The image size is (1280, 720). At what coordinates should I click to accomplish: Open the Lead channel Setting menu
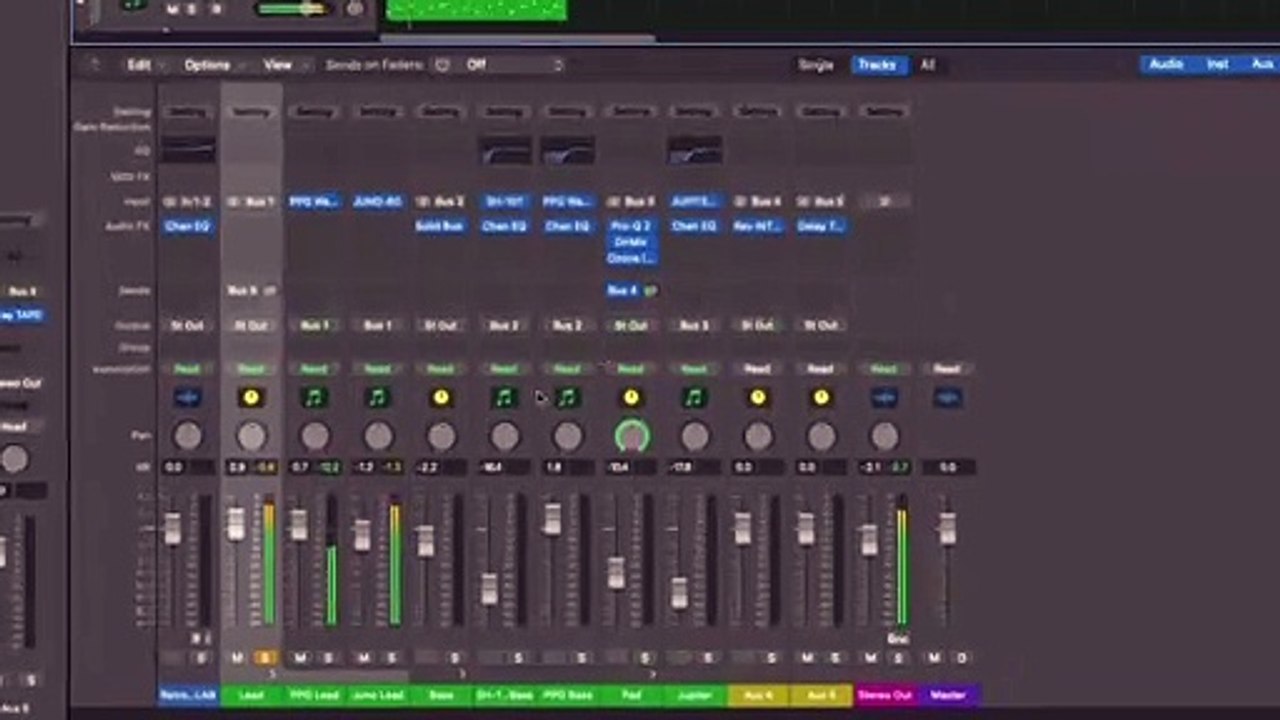[x=251, y=112]
